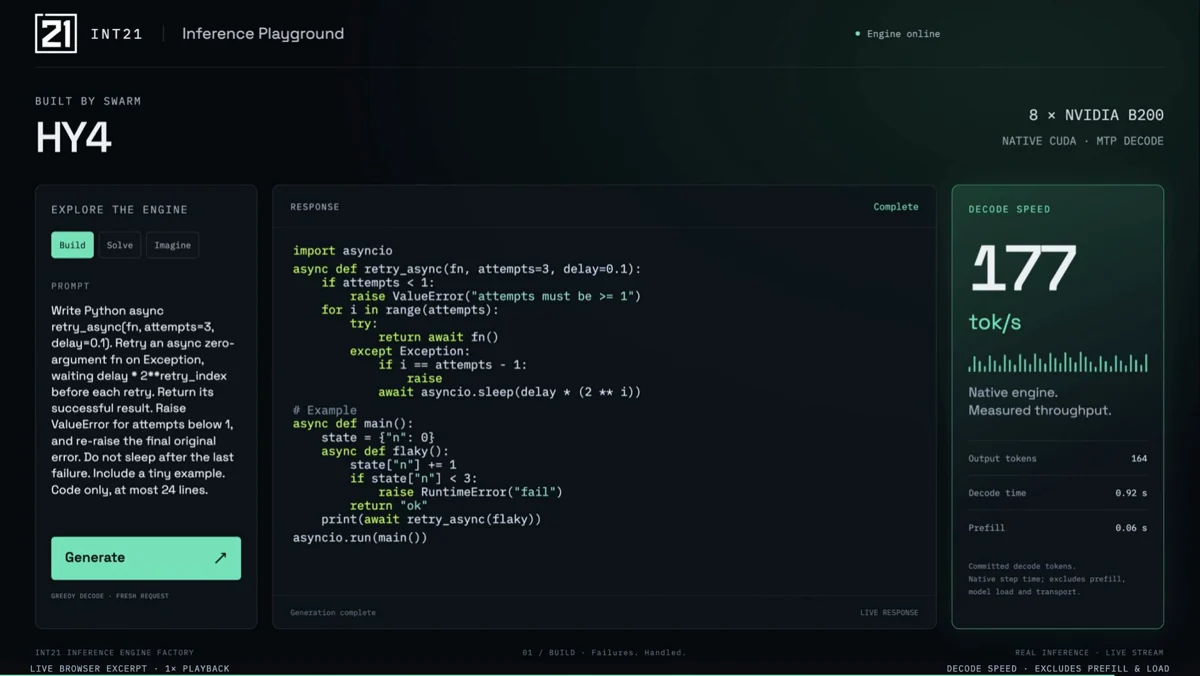The image size is (1200, 676).
Task: Click DECODE SPEED · EXCLUDES PREFILL & LOAD caption
Action: tap(1058, 668)
